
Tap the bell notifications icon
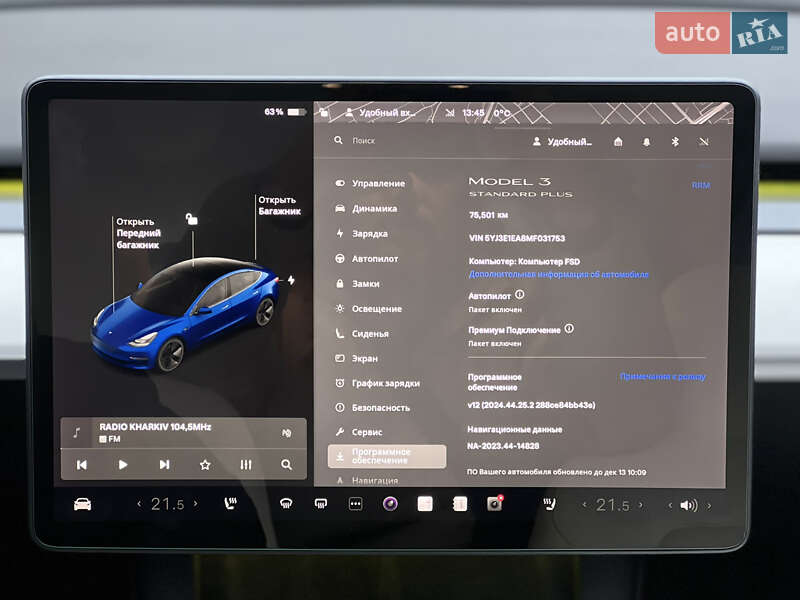coord(646,142)
